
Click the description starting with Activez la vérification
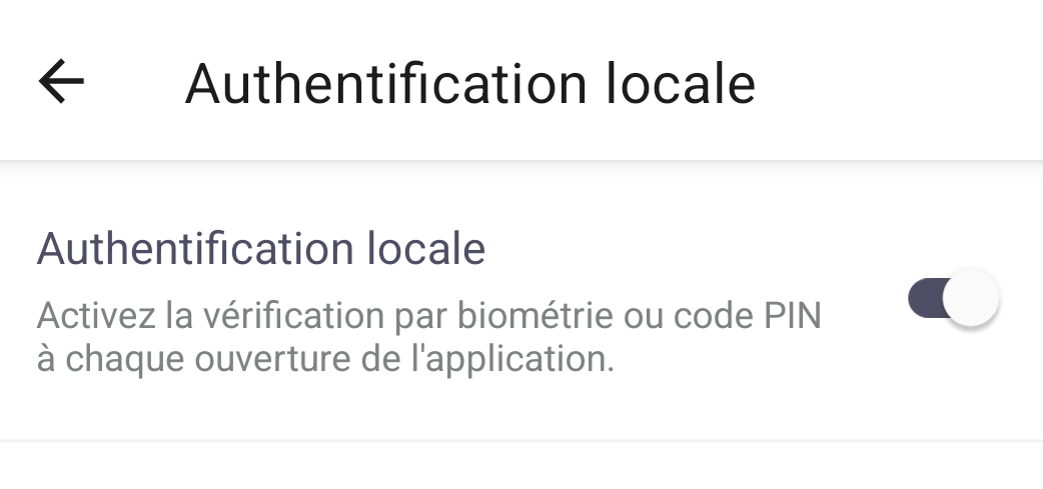click(x=428, y=317)
